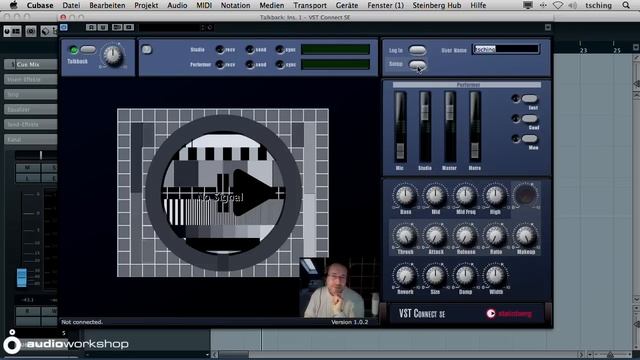This screenshot has width=640, height=360.
Task: Toggle the small button left of Studio
Action: point(147,50)
